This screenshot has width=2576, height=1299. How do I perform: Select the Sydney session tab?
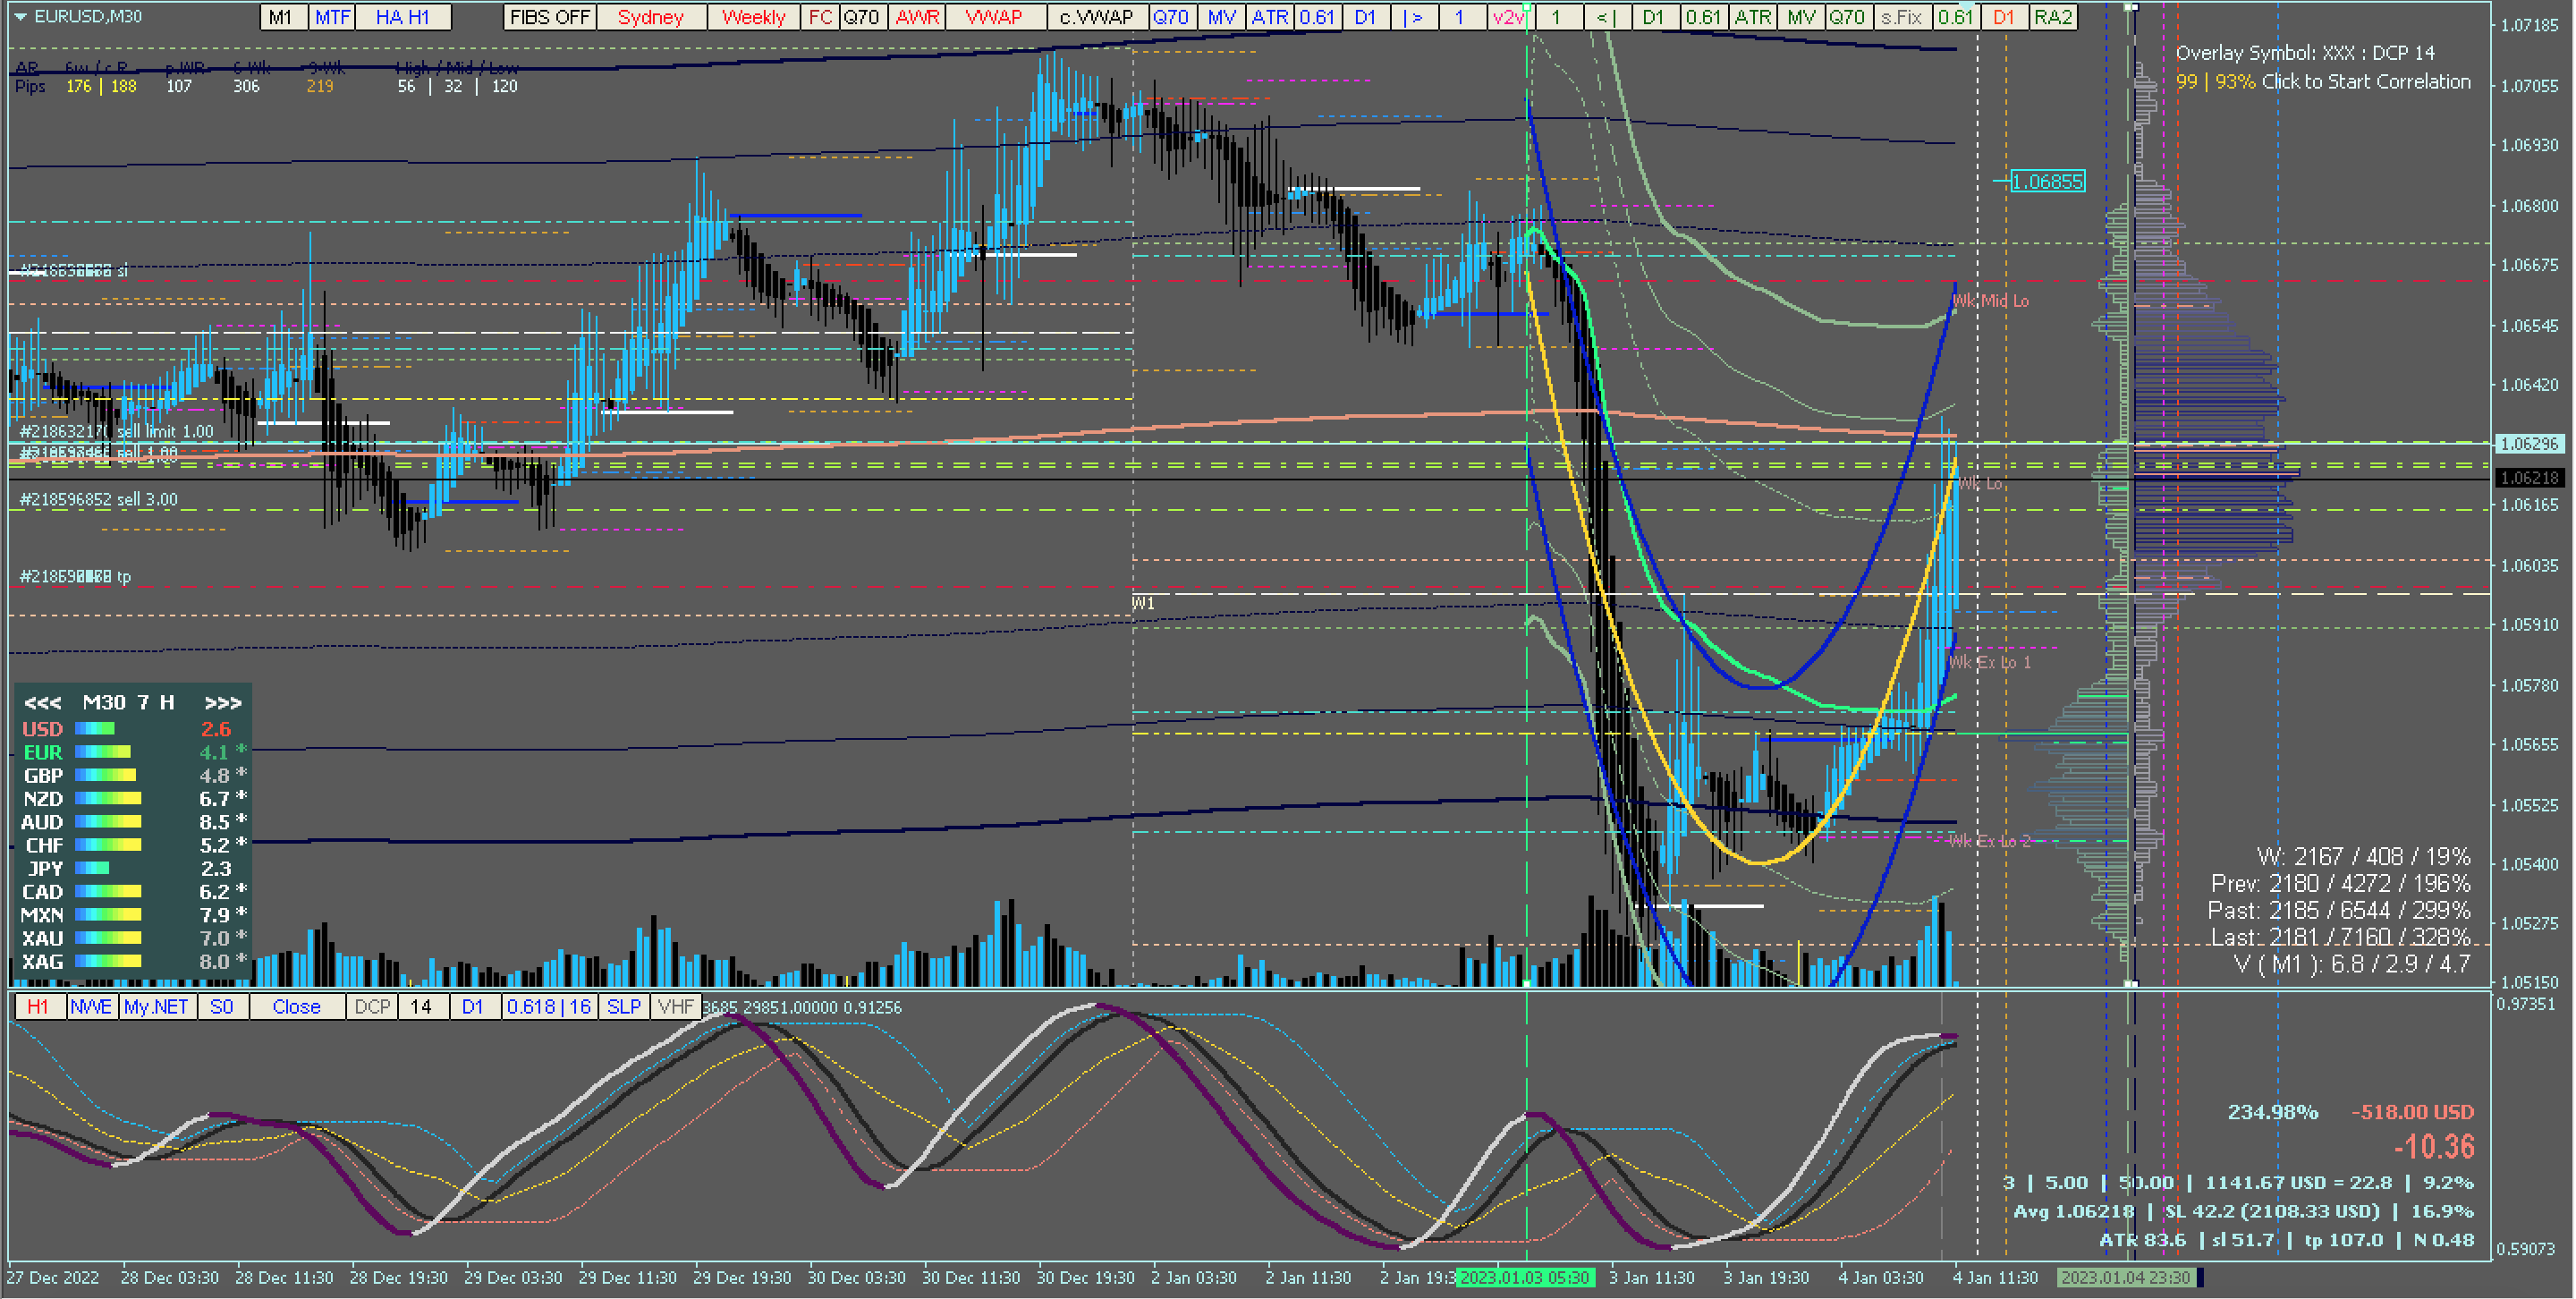[x=650, y=17]
